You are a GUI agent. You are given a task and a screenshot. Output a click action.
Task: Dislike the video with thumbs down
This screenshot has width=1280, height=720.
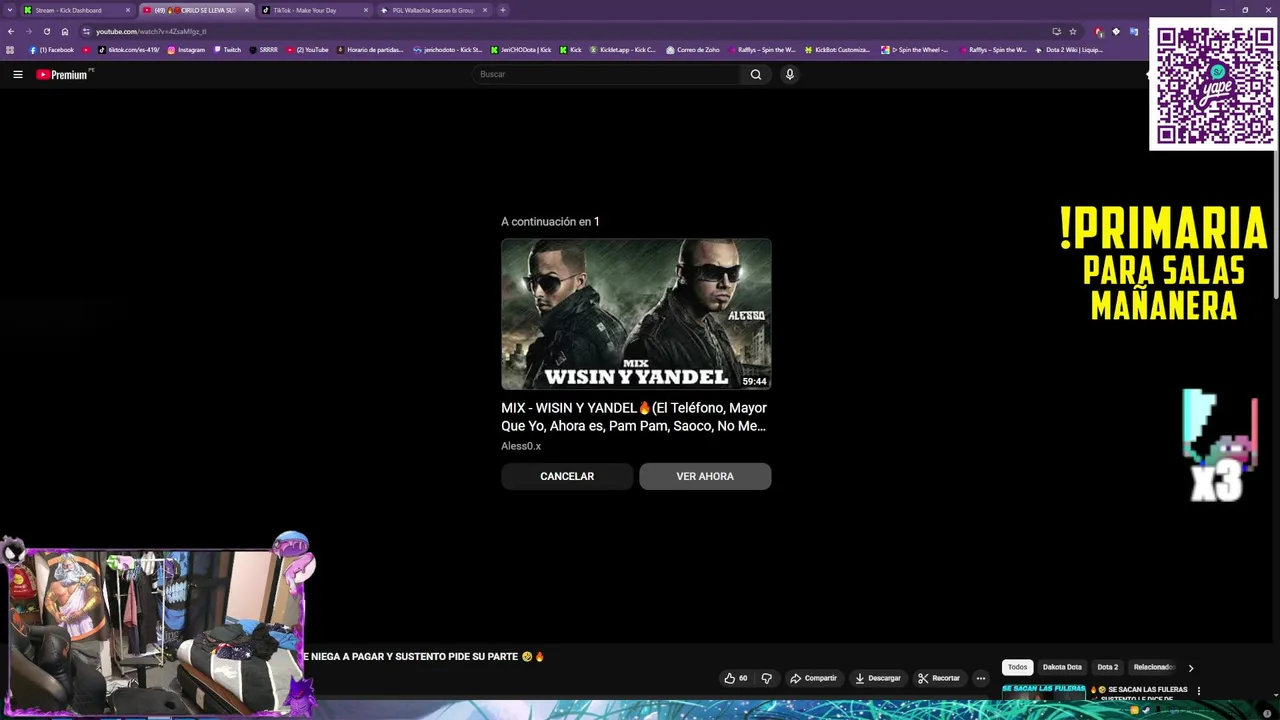point(766,678)
